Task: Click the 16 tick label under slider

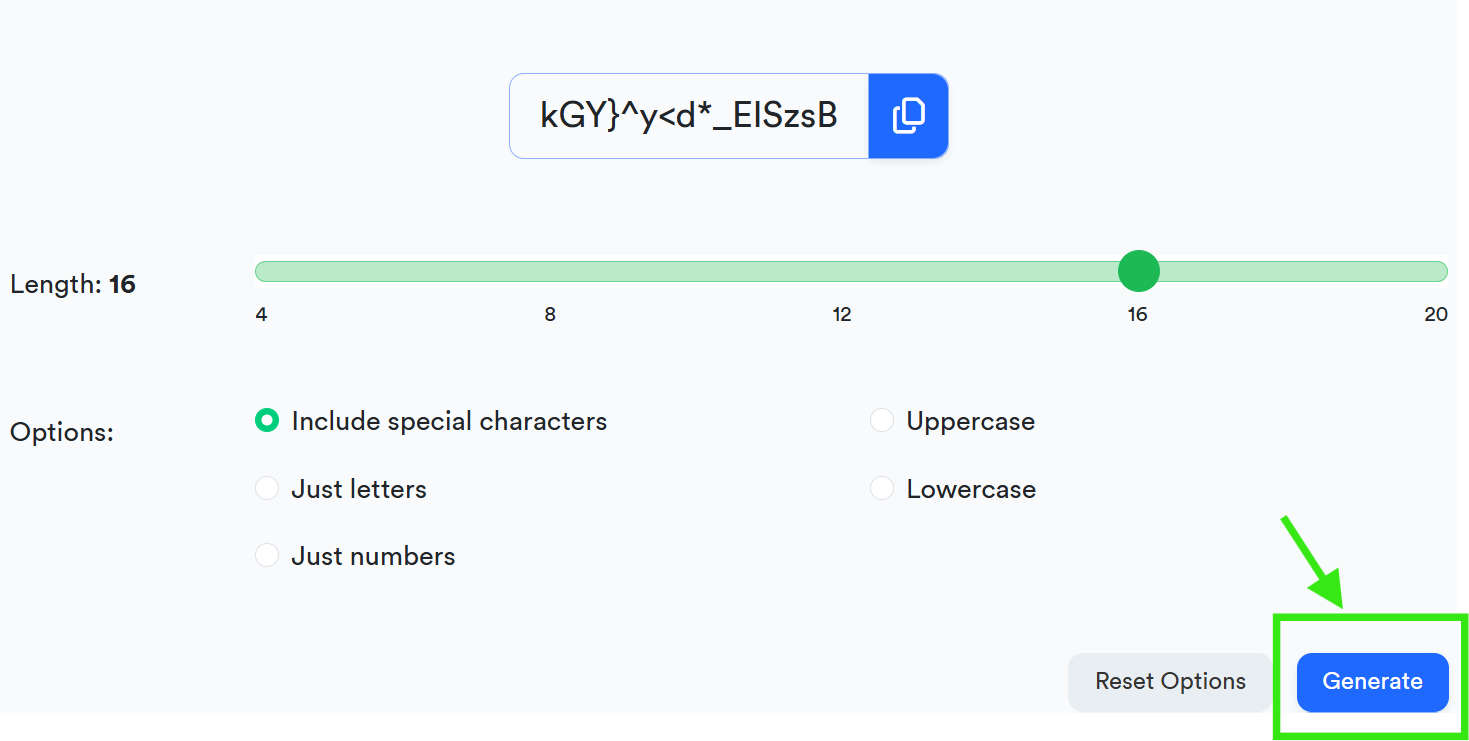Action: coord(1138,315)
